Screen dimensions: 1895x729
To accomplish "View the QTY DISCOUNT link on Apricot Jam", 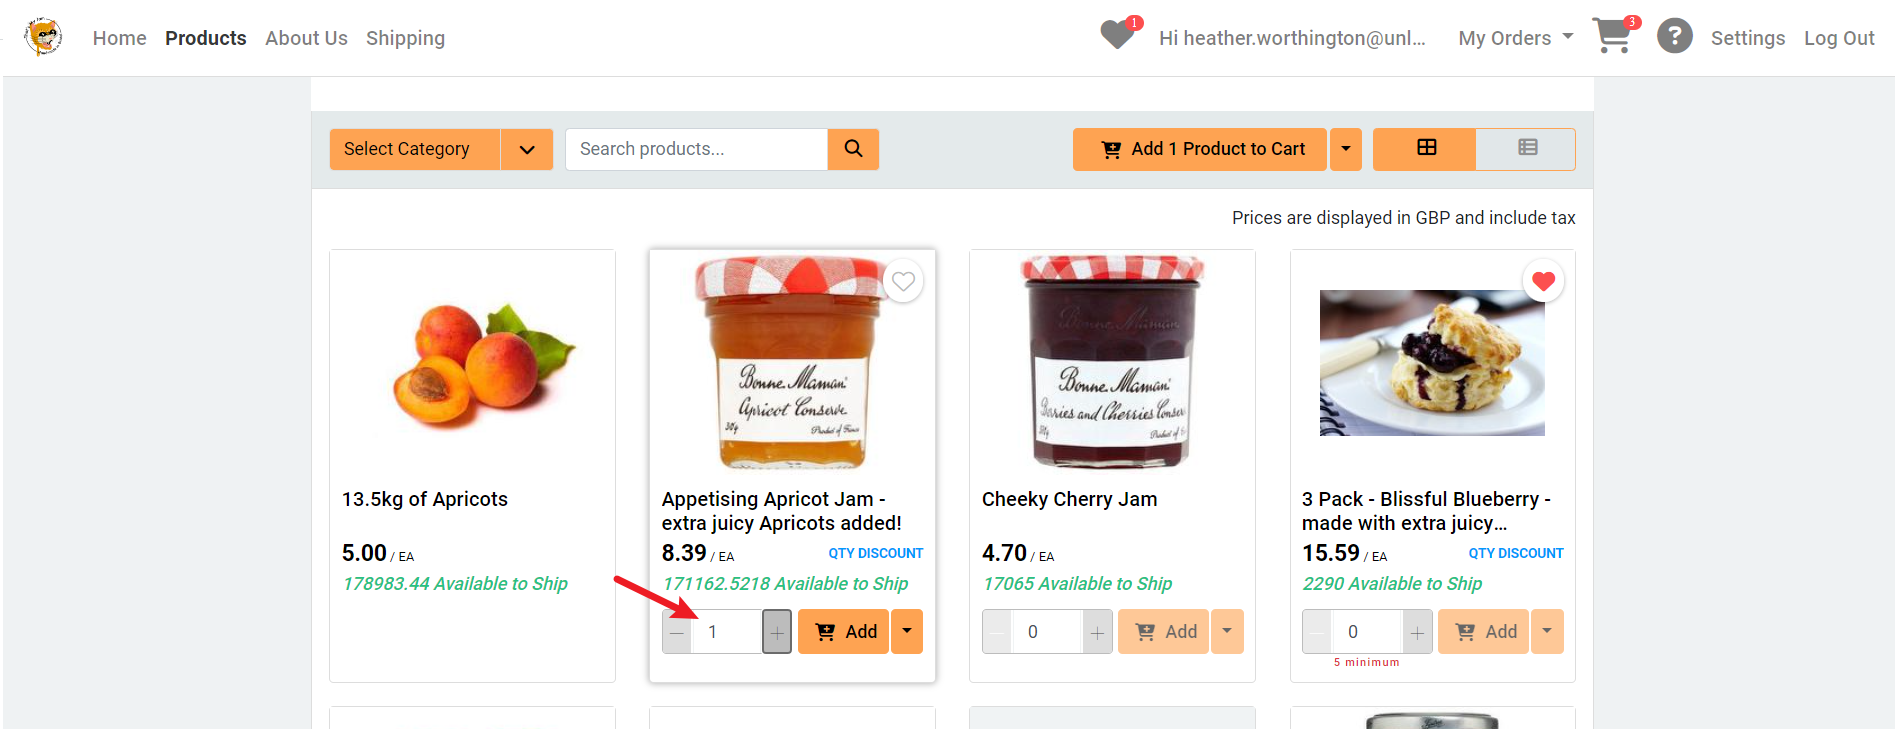I will click(874, 552).
